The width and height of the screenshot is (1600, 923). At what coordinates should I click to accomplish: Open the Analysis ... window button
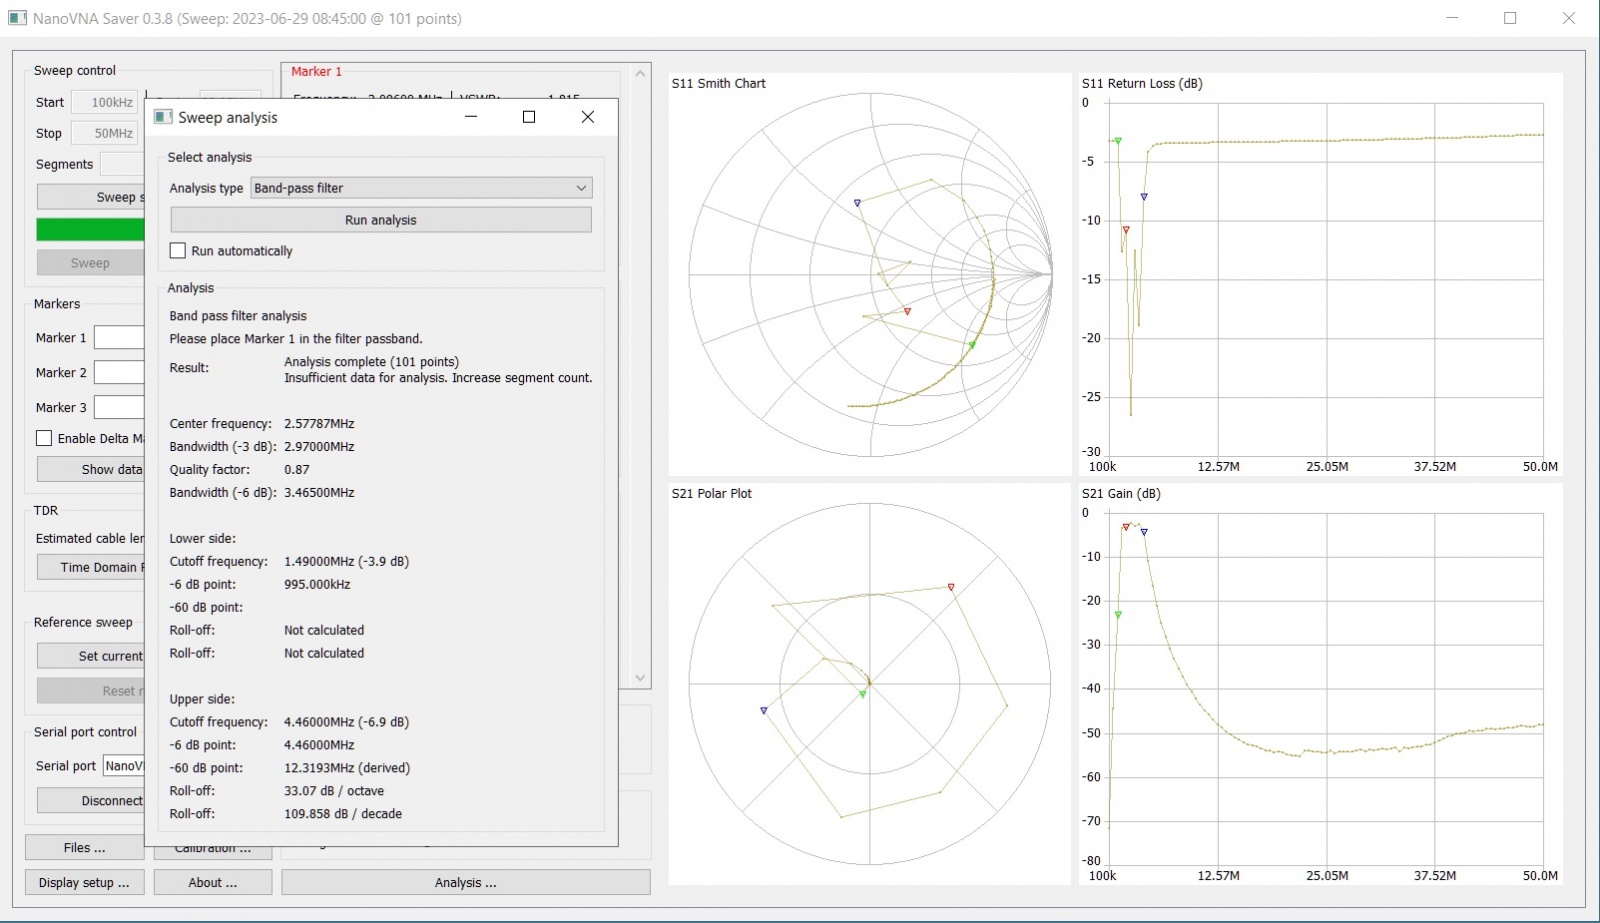[x=465, y=882]
